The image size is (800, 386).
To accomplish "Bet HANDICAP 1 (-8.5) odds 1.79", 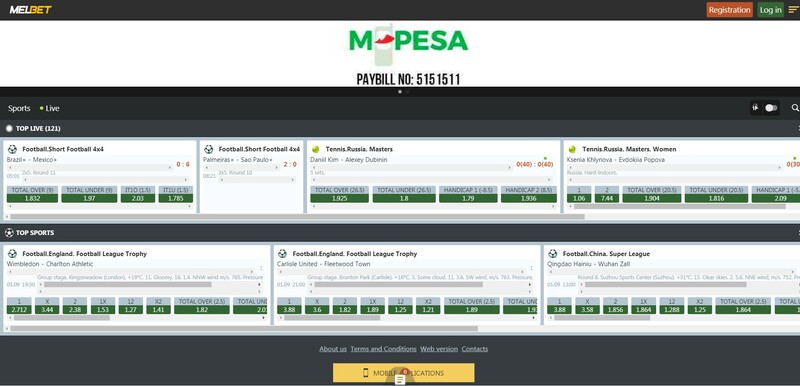I will coord(468,194).
